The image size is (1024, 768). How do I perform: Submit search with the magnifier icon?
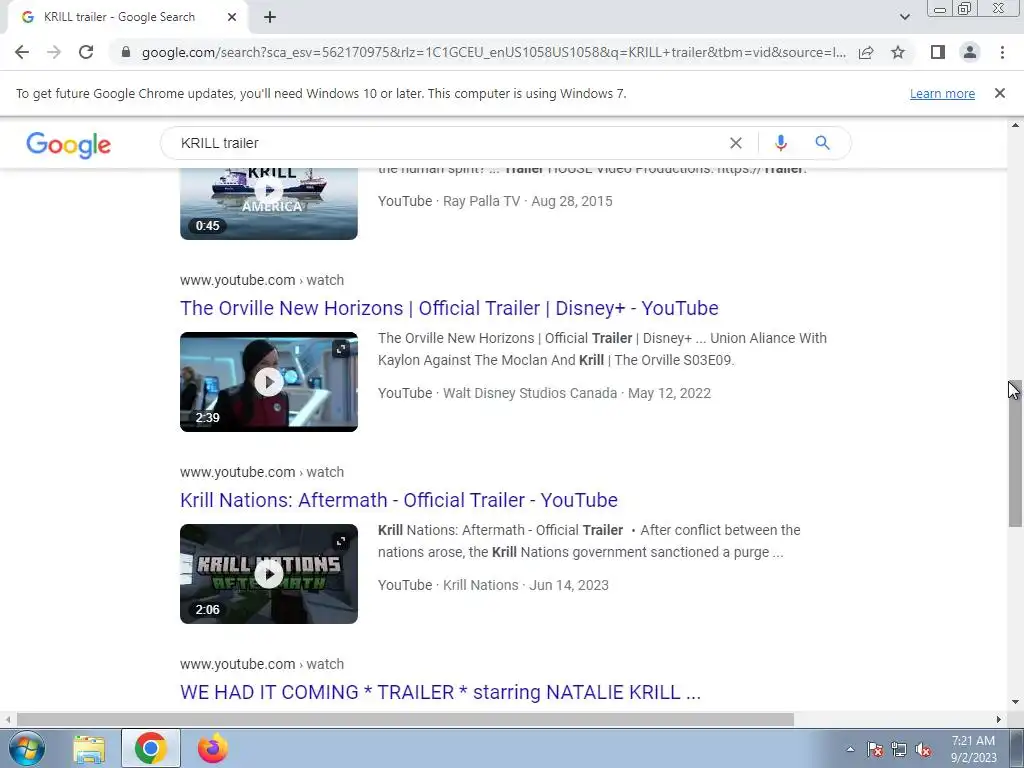click(x=822, y=143)
